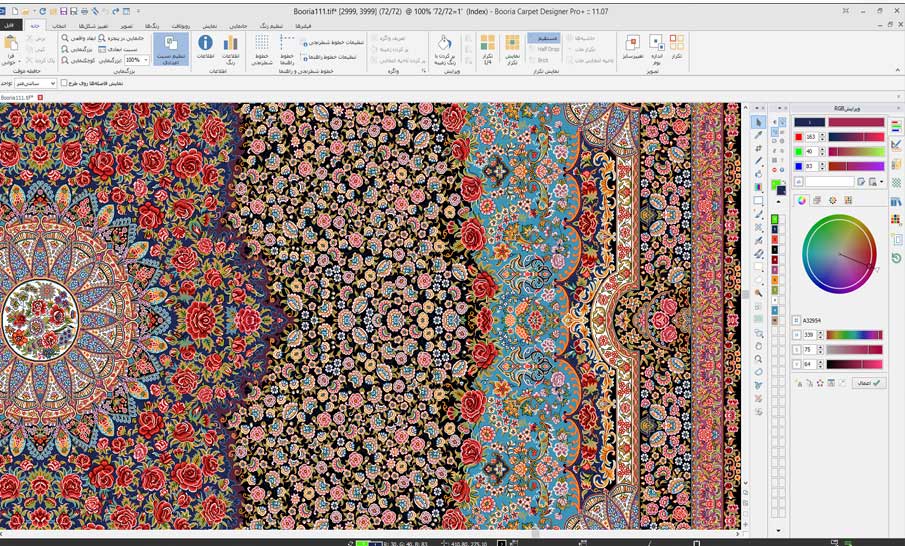Adjust the hue value 339 stepper
This screenshot has height=546, width=905.
coord(820,335)
